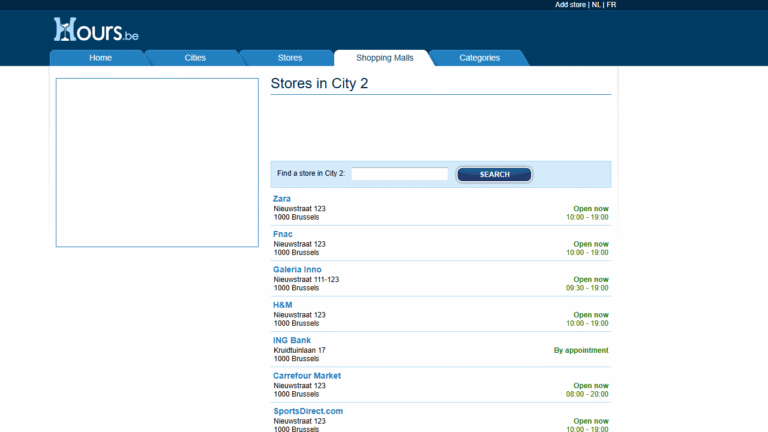Switch language to FR
The height and width of the screenshot is (432, 768).
pos(611,5)
